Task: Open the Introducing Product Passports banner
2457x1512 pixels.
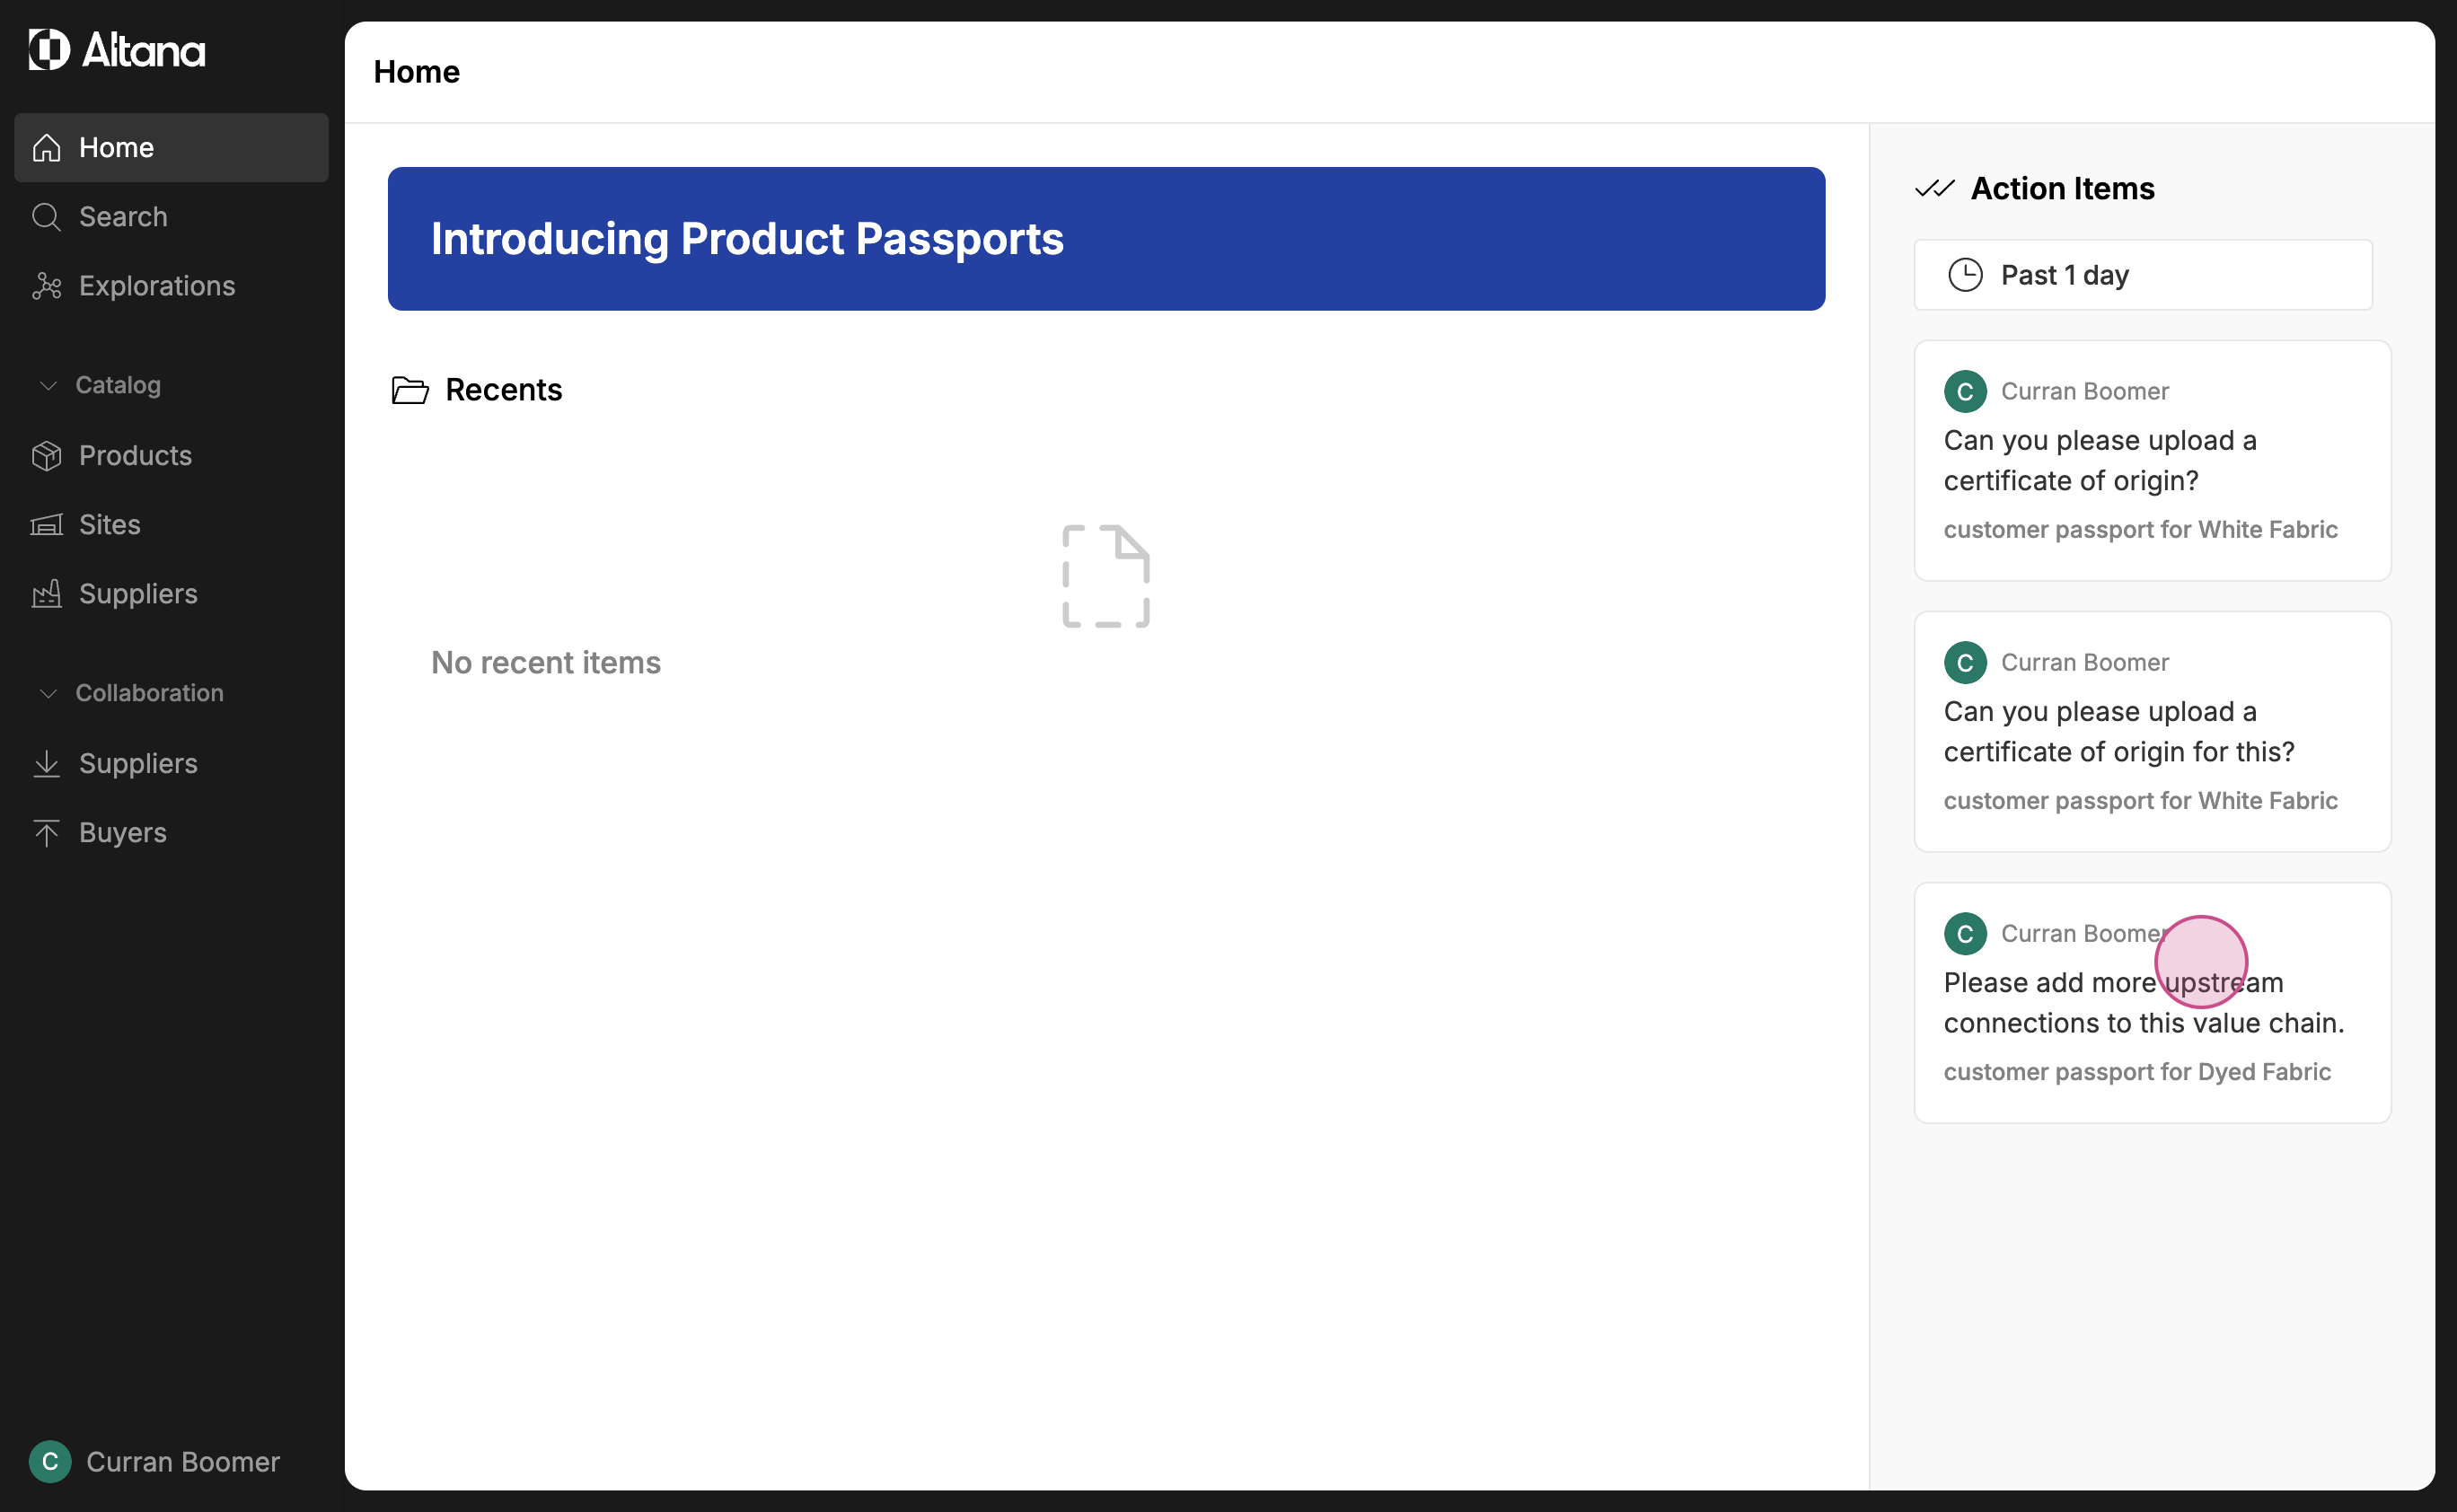Action: click(1106, 239)
